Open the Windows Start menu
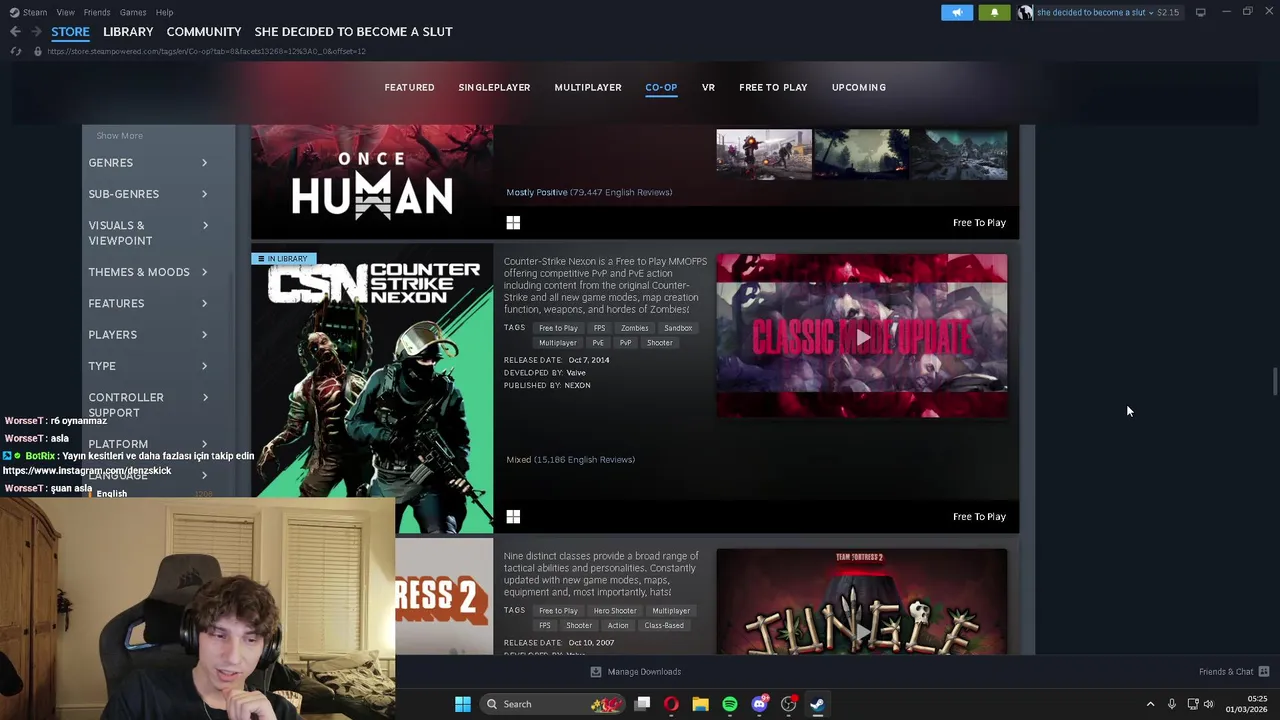Screen dimensions: 1280x720 coord(462,704)
